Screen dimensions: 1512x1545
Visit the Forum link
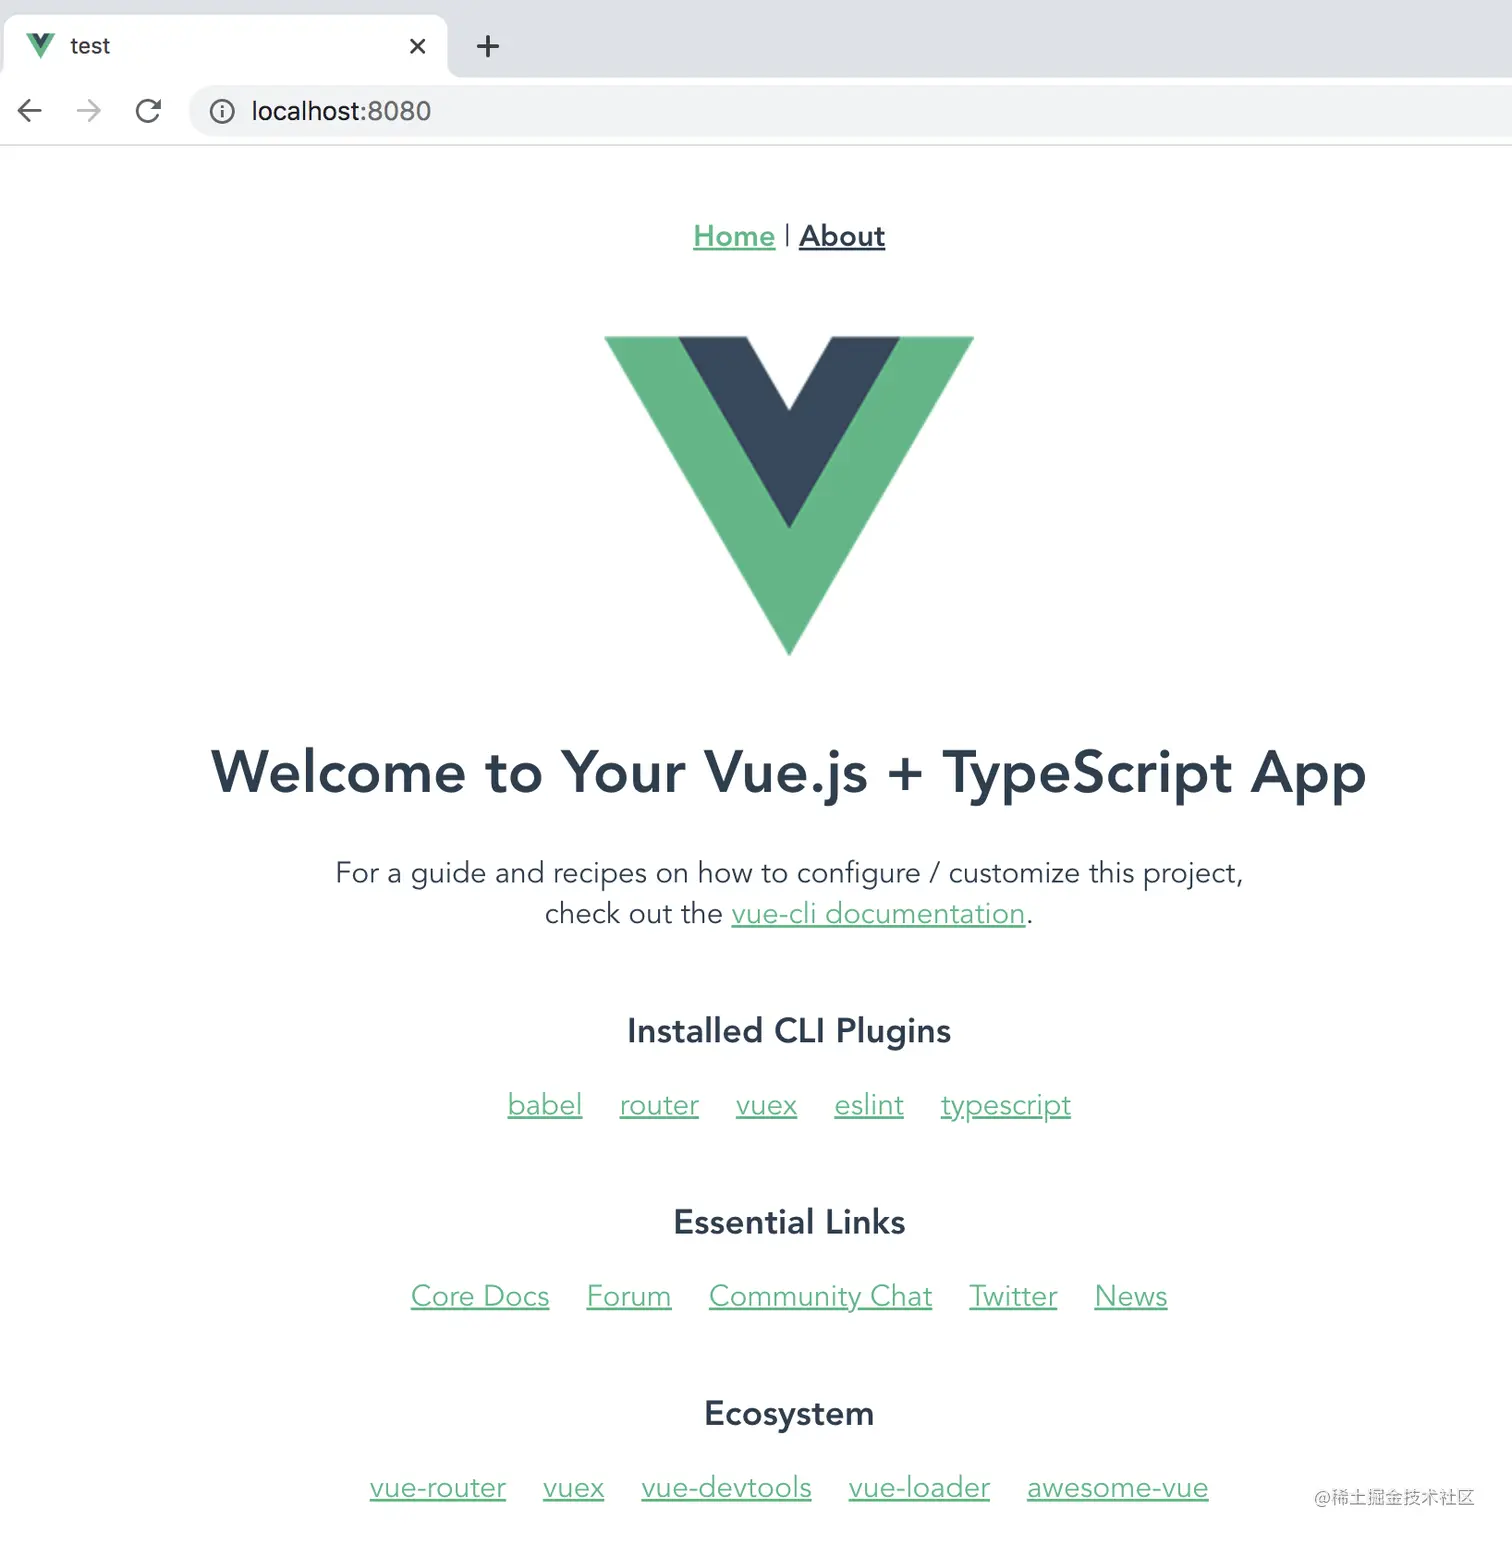[629, 1296]
